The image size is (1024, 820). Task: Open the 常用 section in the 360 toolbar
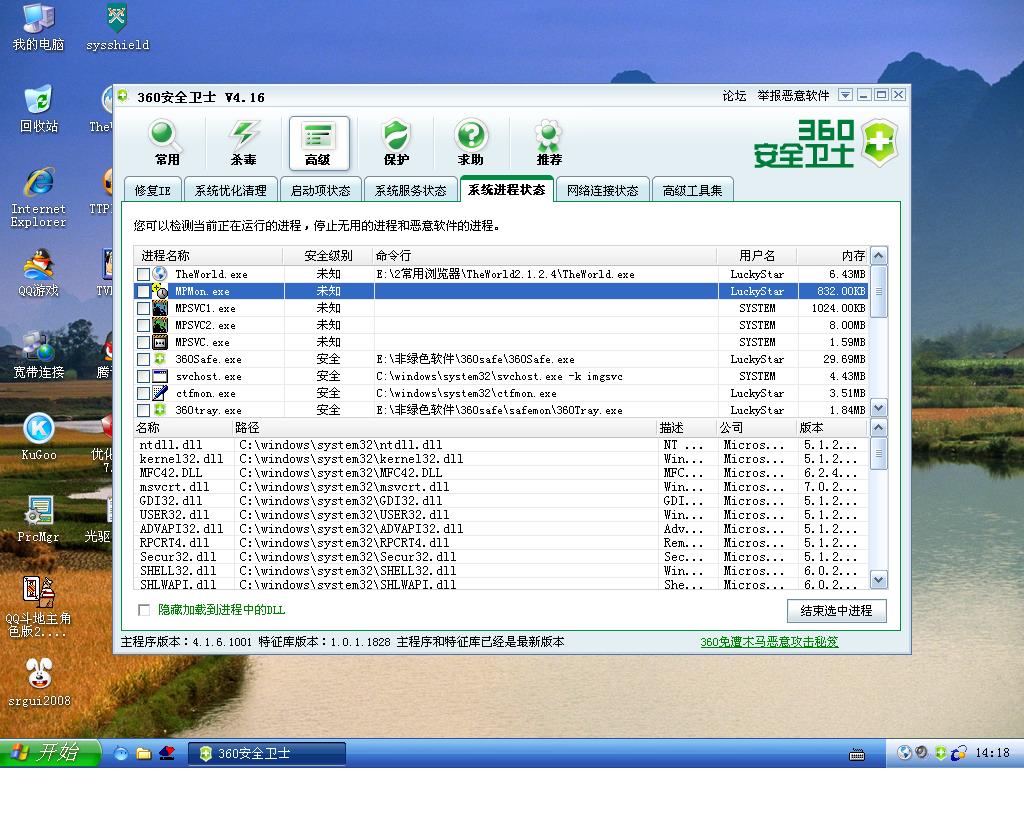[x=167, y=143]
